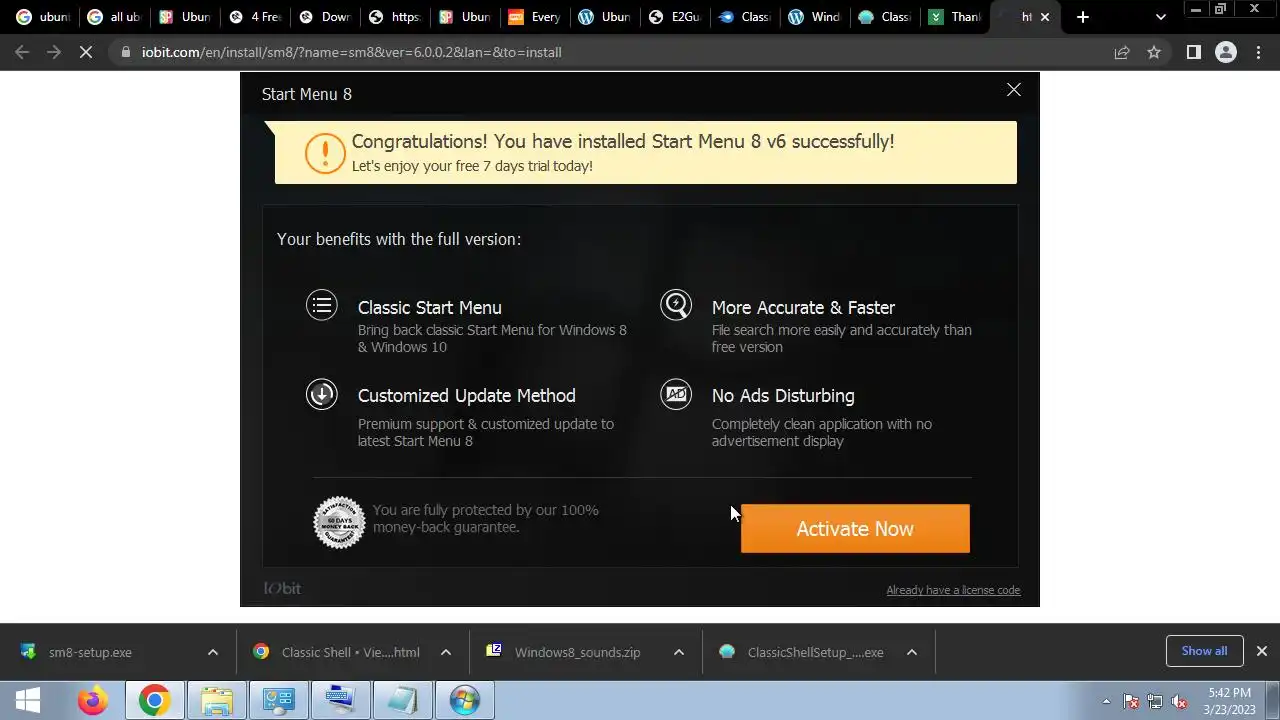Open the sm8-setup.exe download
Screen dimensions: 1280x720
click(90, 652)
